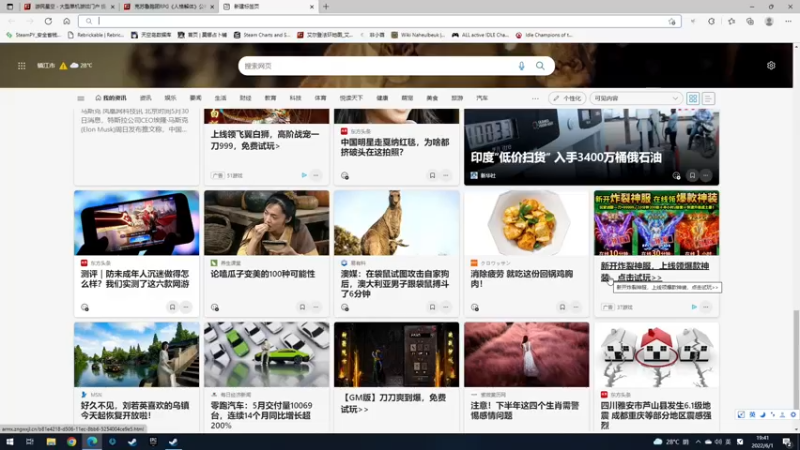Bookmark the 测评 mobile game article
Screen dimensions: 800x450
pyautogui.click(x=172, y=307)
